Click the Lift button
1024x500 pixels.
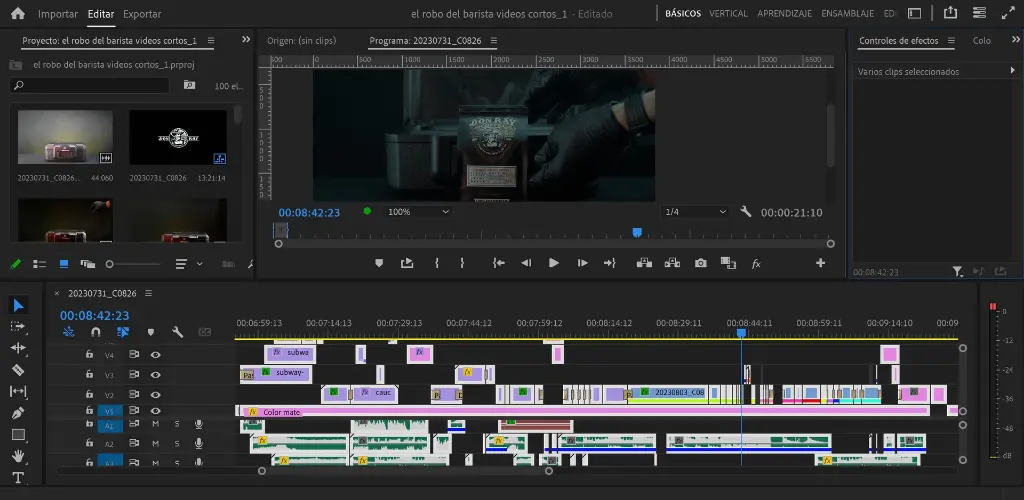[645, 263]
